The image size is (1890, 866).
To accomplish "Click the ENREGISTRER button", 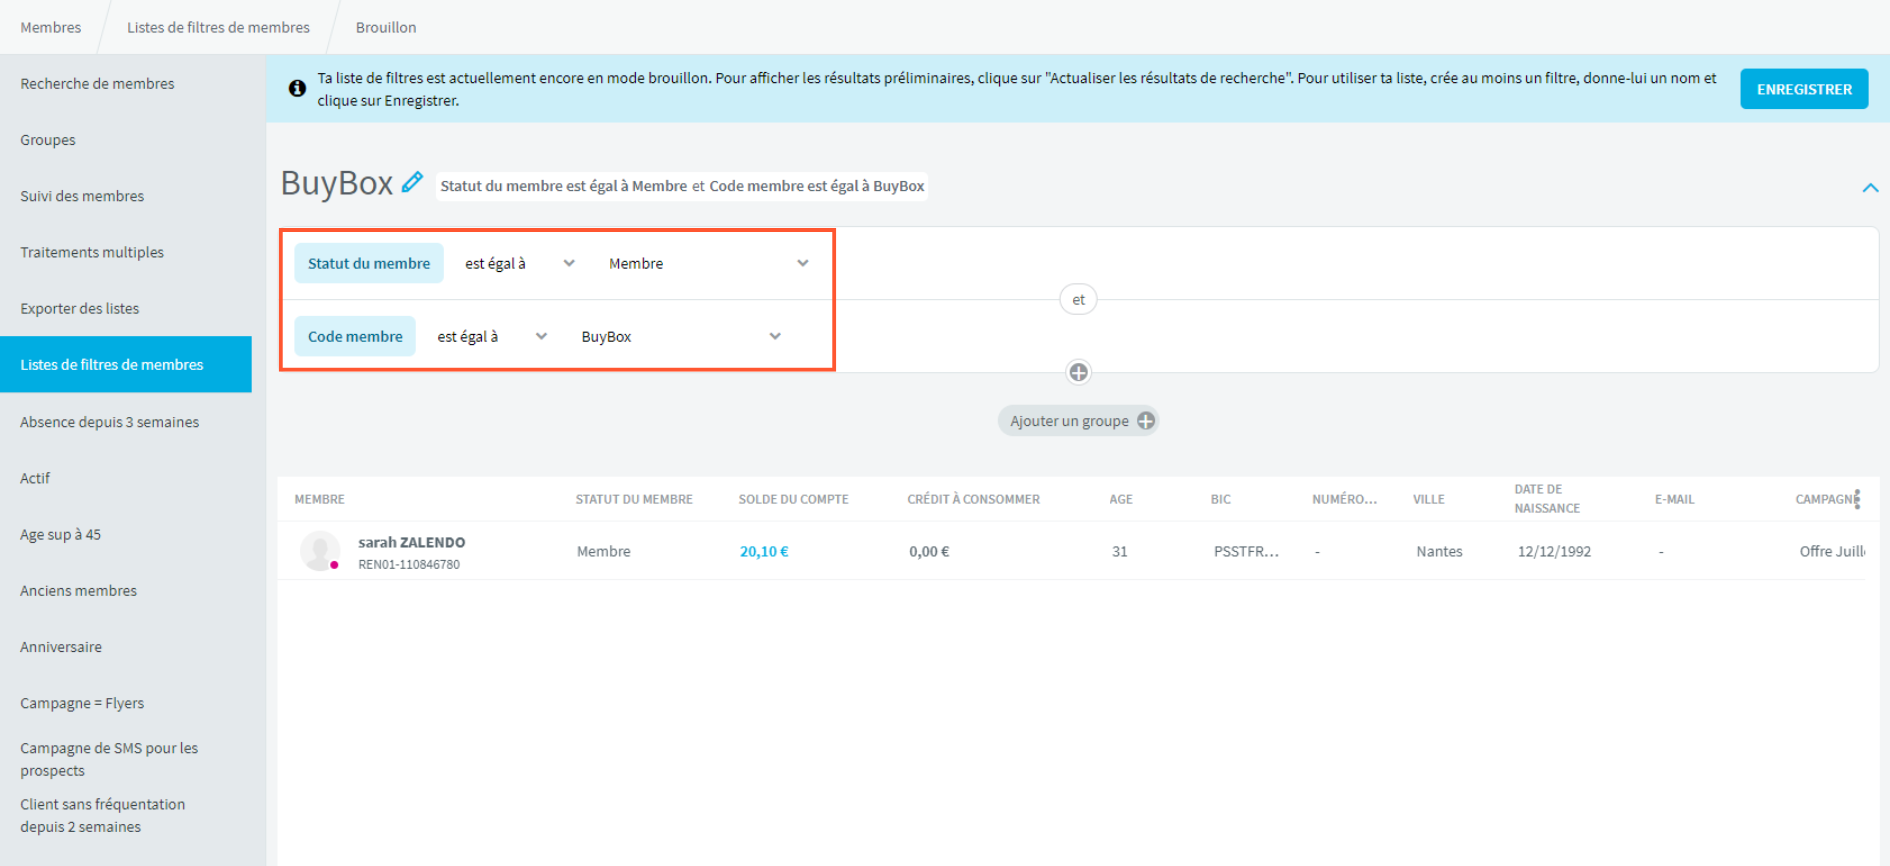I will click(x=1804, y=89).
